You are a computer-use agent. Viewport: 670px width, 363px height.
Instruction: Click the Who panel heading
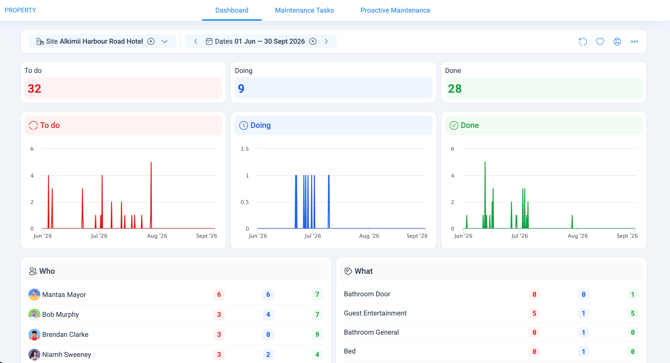tap(47, 271)
